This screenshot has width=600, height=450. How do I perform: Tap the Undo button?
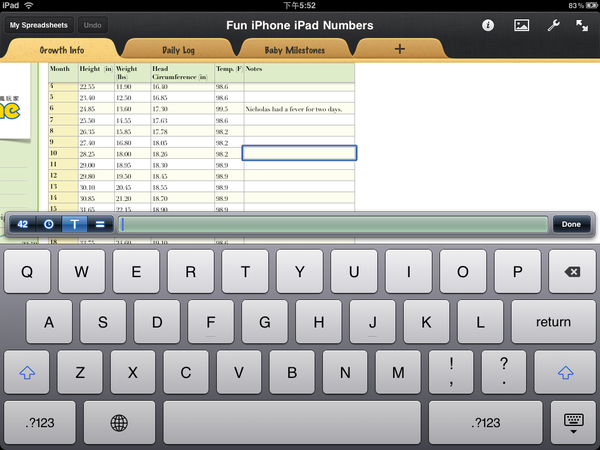pos(93,25)
